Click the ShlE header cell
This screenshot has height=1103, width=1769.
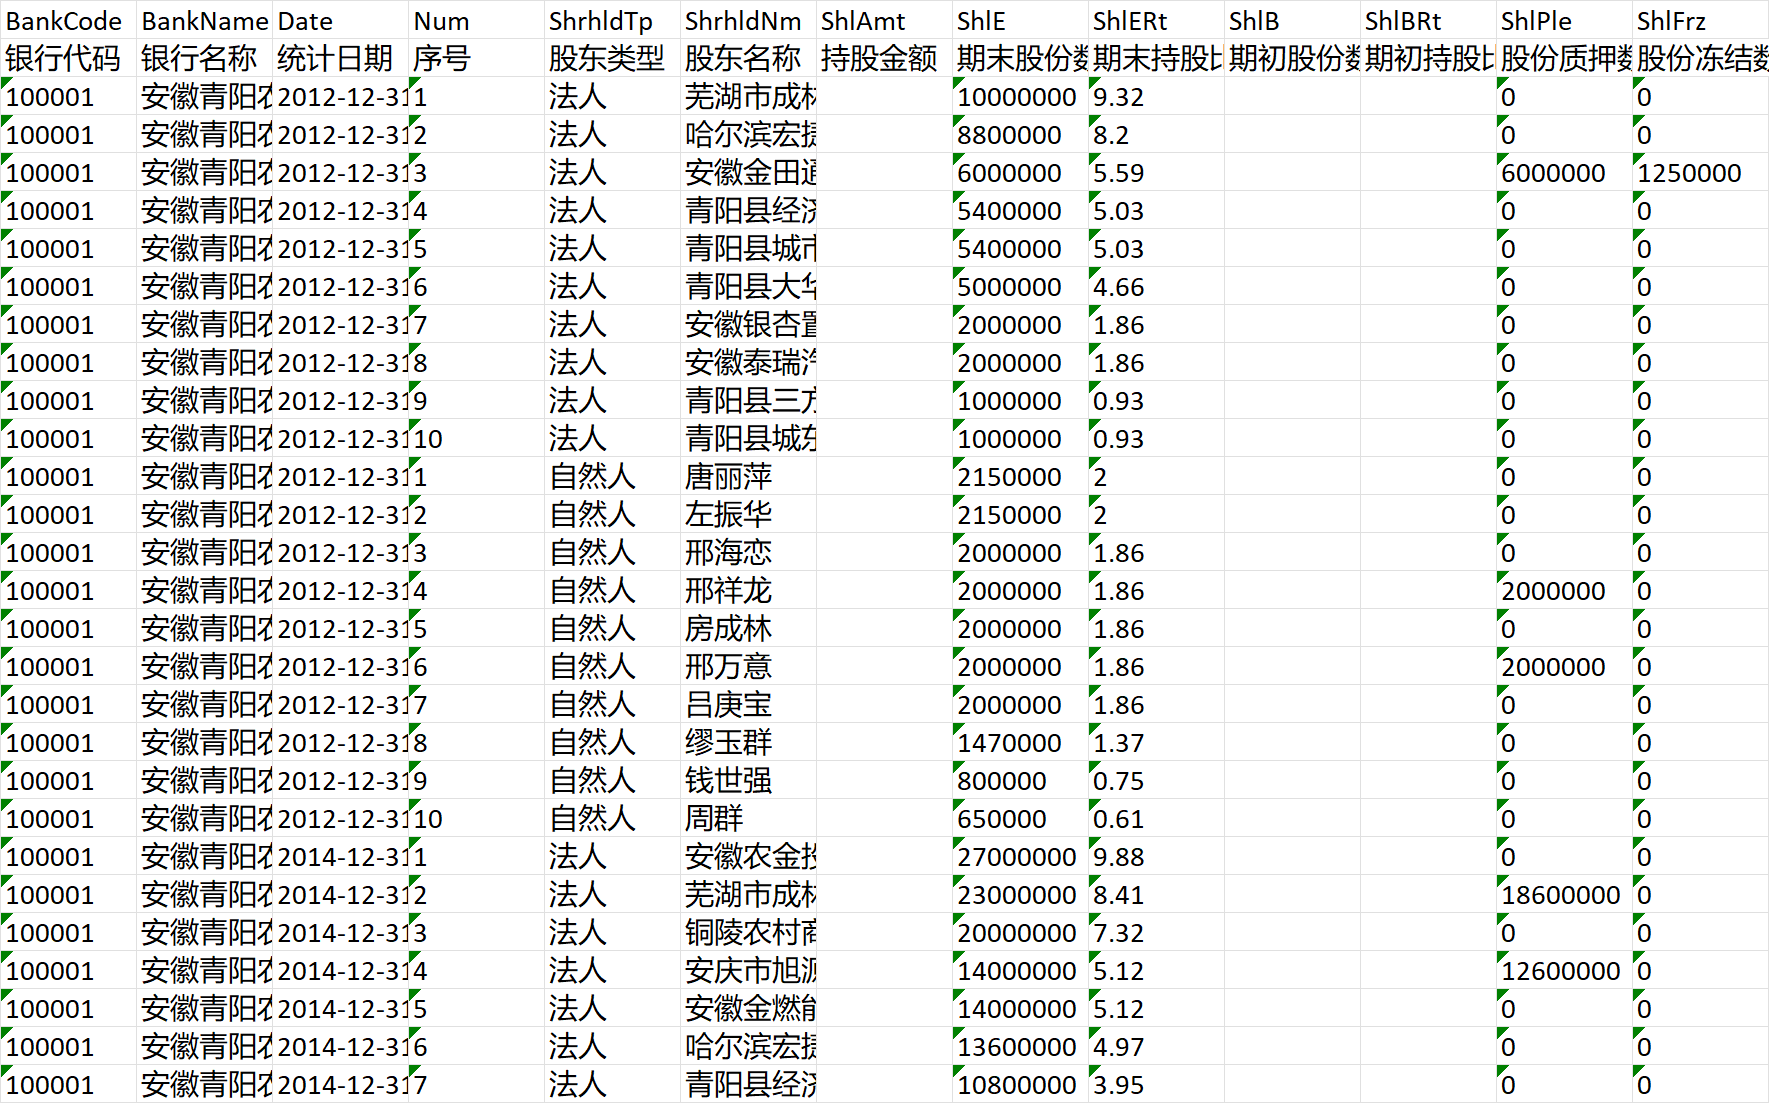point(1020,20)
